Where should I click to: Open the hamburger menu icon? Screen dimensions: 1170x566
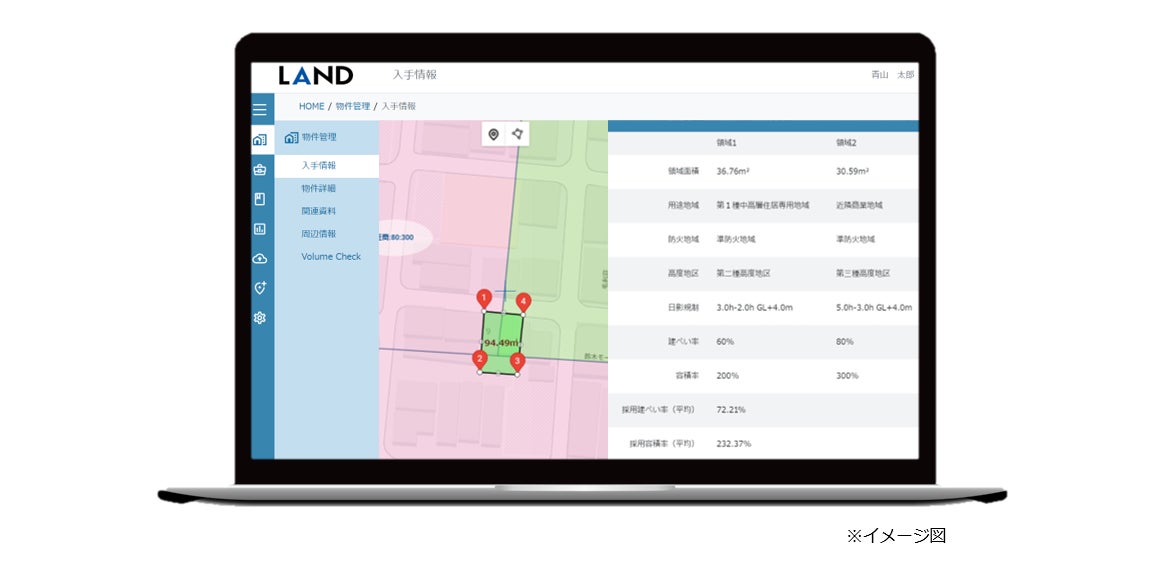pyautogui.click(x=259, y=110)
